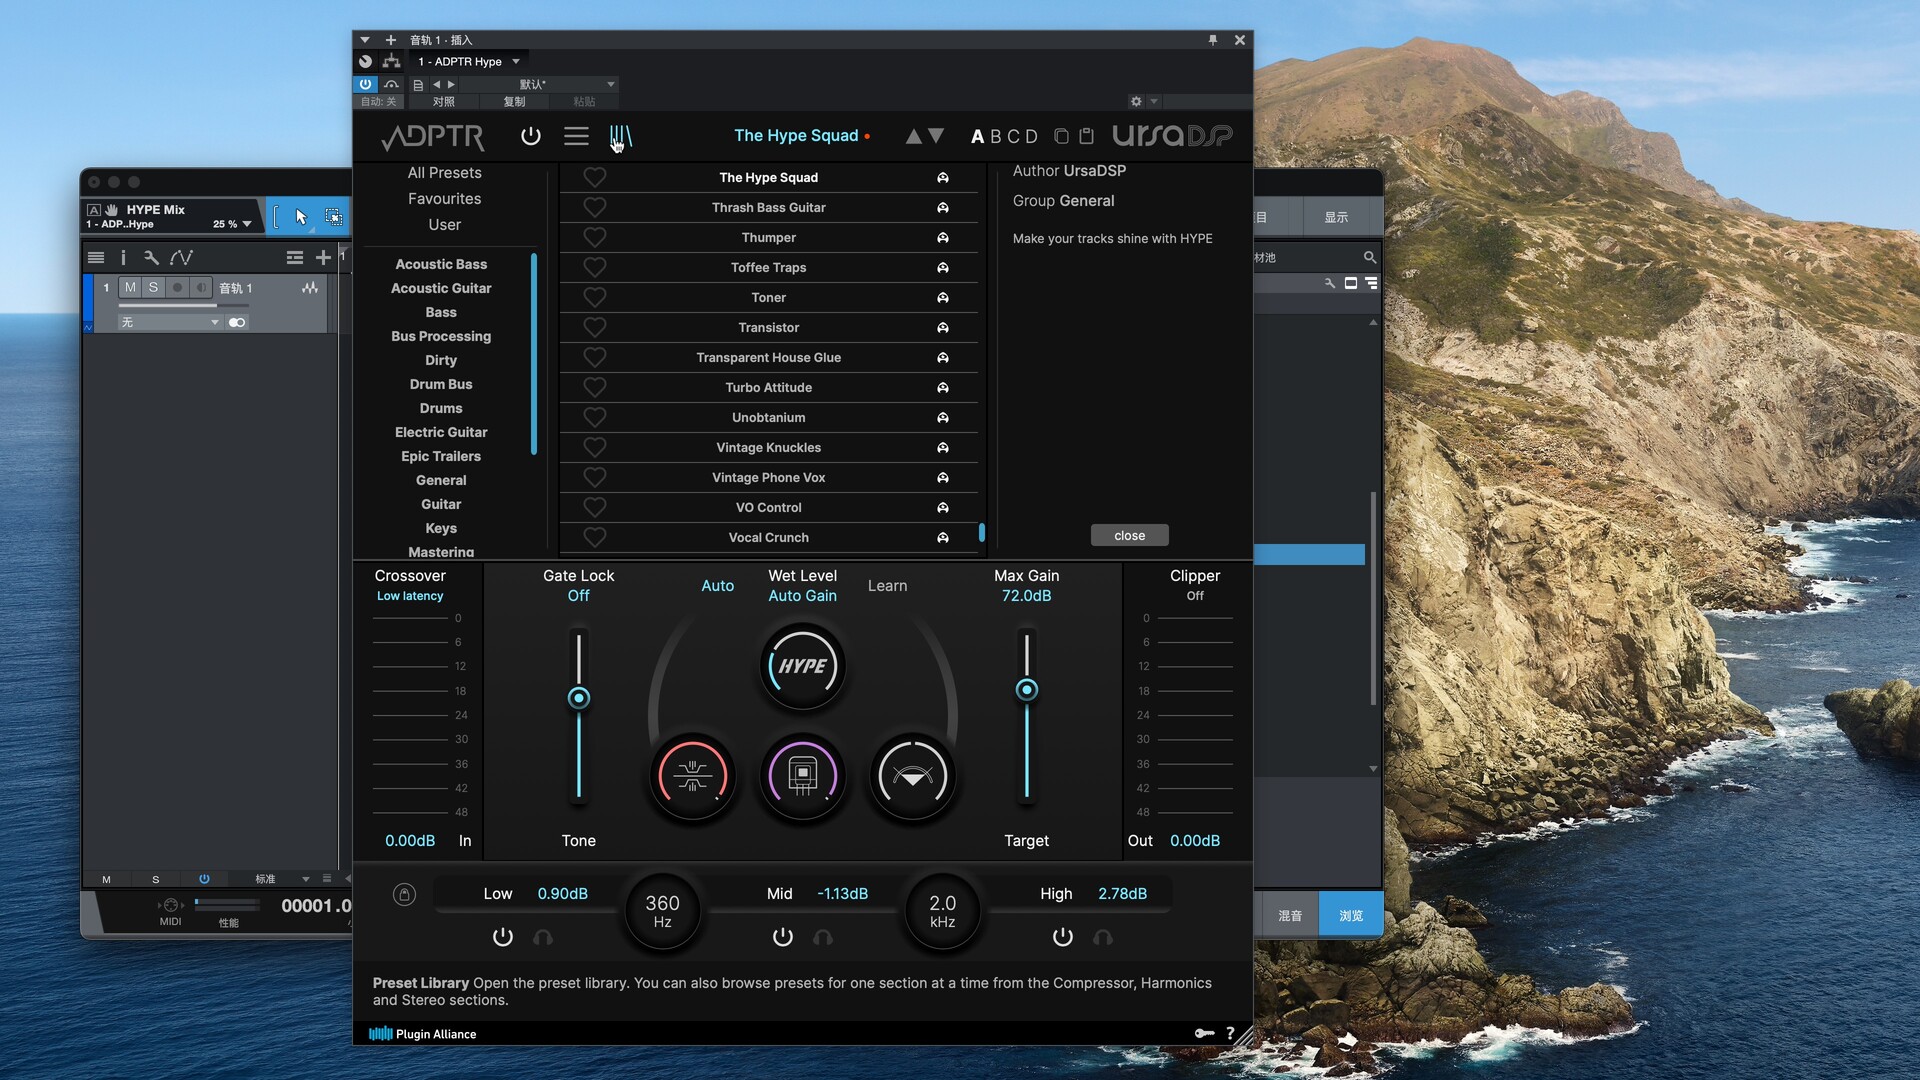The image size is (1920, 1080).
Task: Change the Gate Lock Off setting
Action: (579, 596)
